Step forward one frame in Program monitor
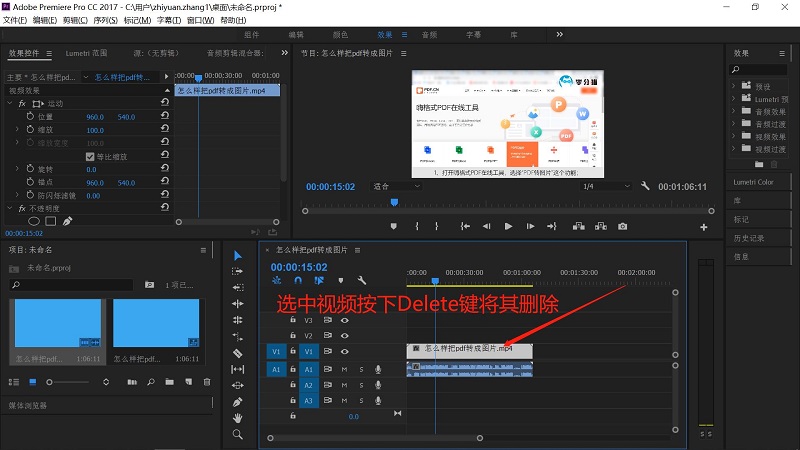The height and width of the screenshot is (450, 800). click(530, 226)
